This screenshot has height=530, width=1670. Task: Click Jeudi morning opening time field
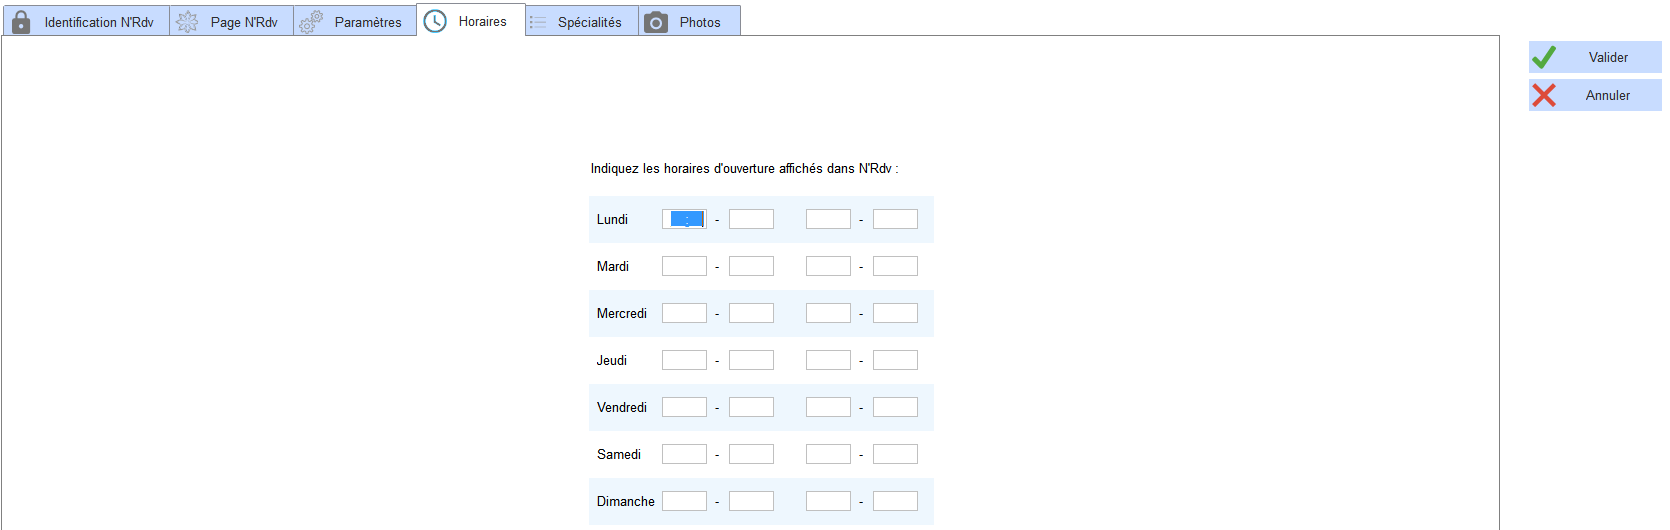click(x=684, y=360)
